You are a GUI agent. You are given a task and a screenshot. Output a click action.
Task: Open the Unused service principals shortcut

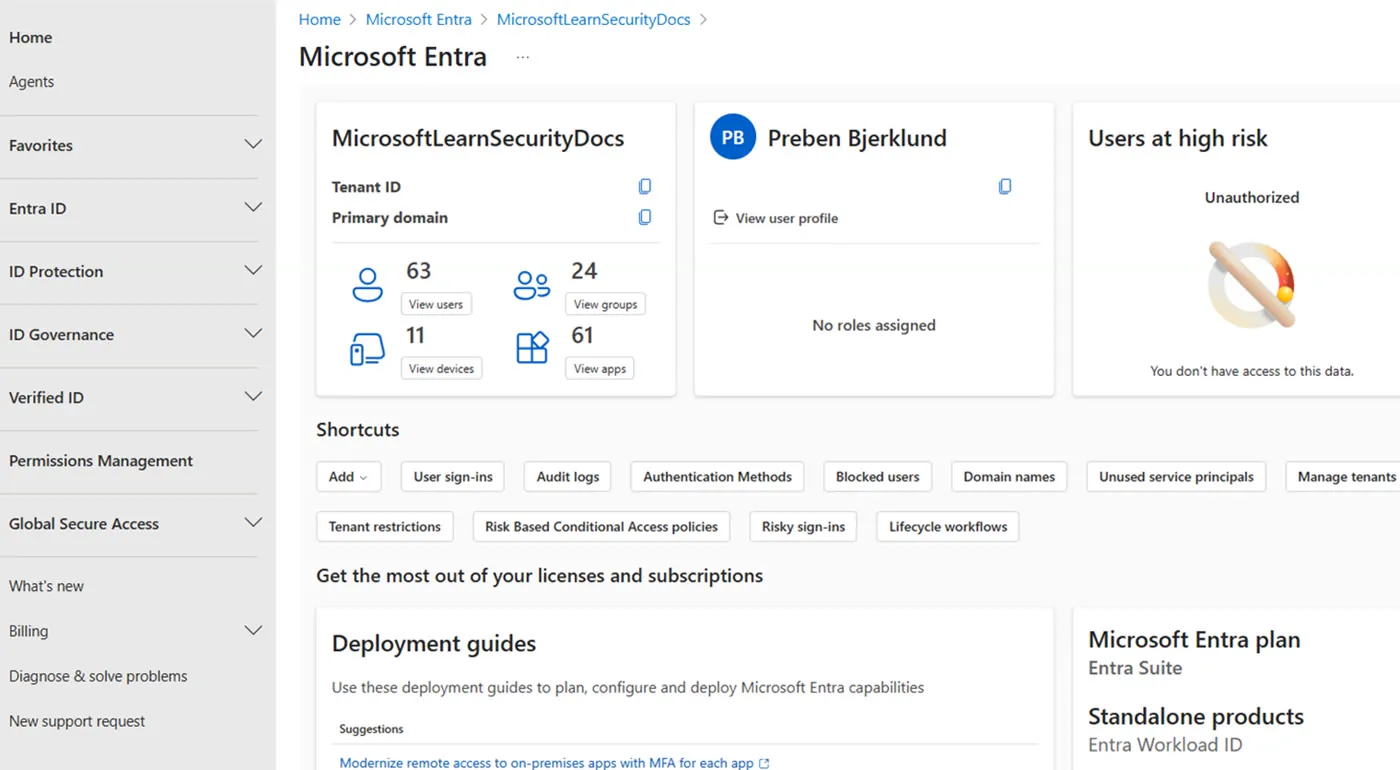click(1176, 477)
